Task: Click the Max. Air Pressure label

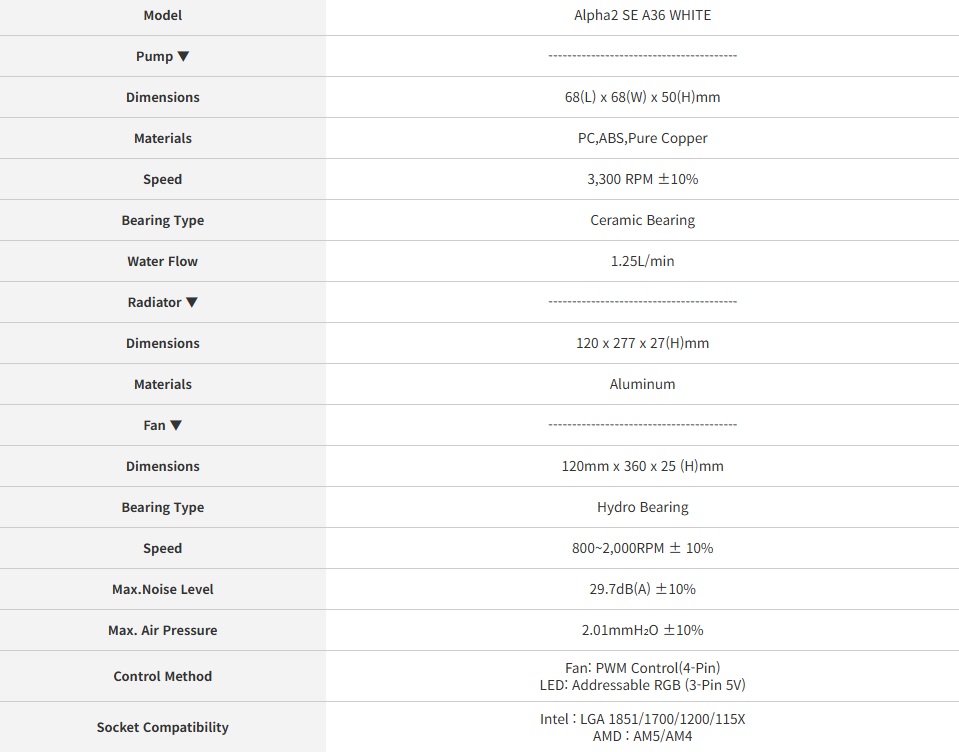Action: tap(163, 631)
